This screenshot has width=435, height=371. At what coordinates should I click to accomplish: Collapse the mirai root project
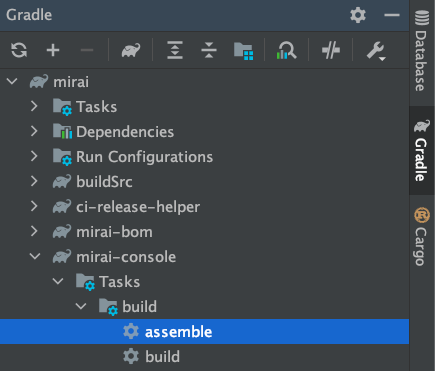pyautogui.click(x=12, y=81)
